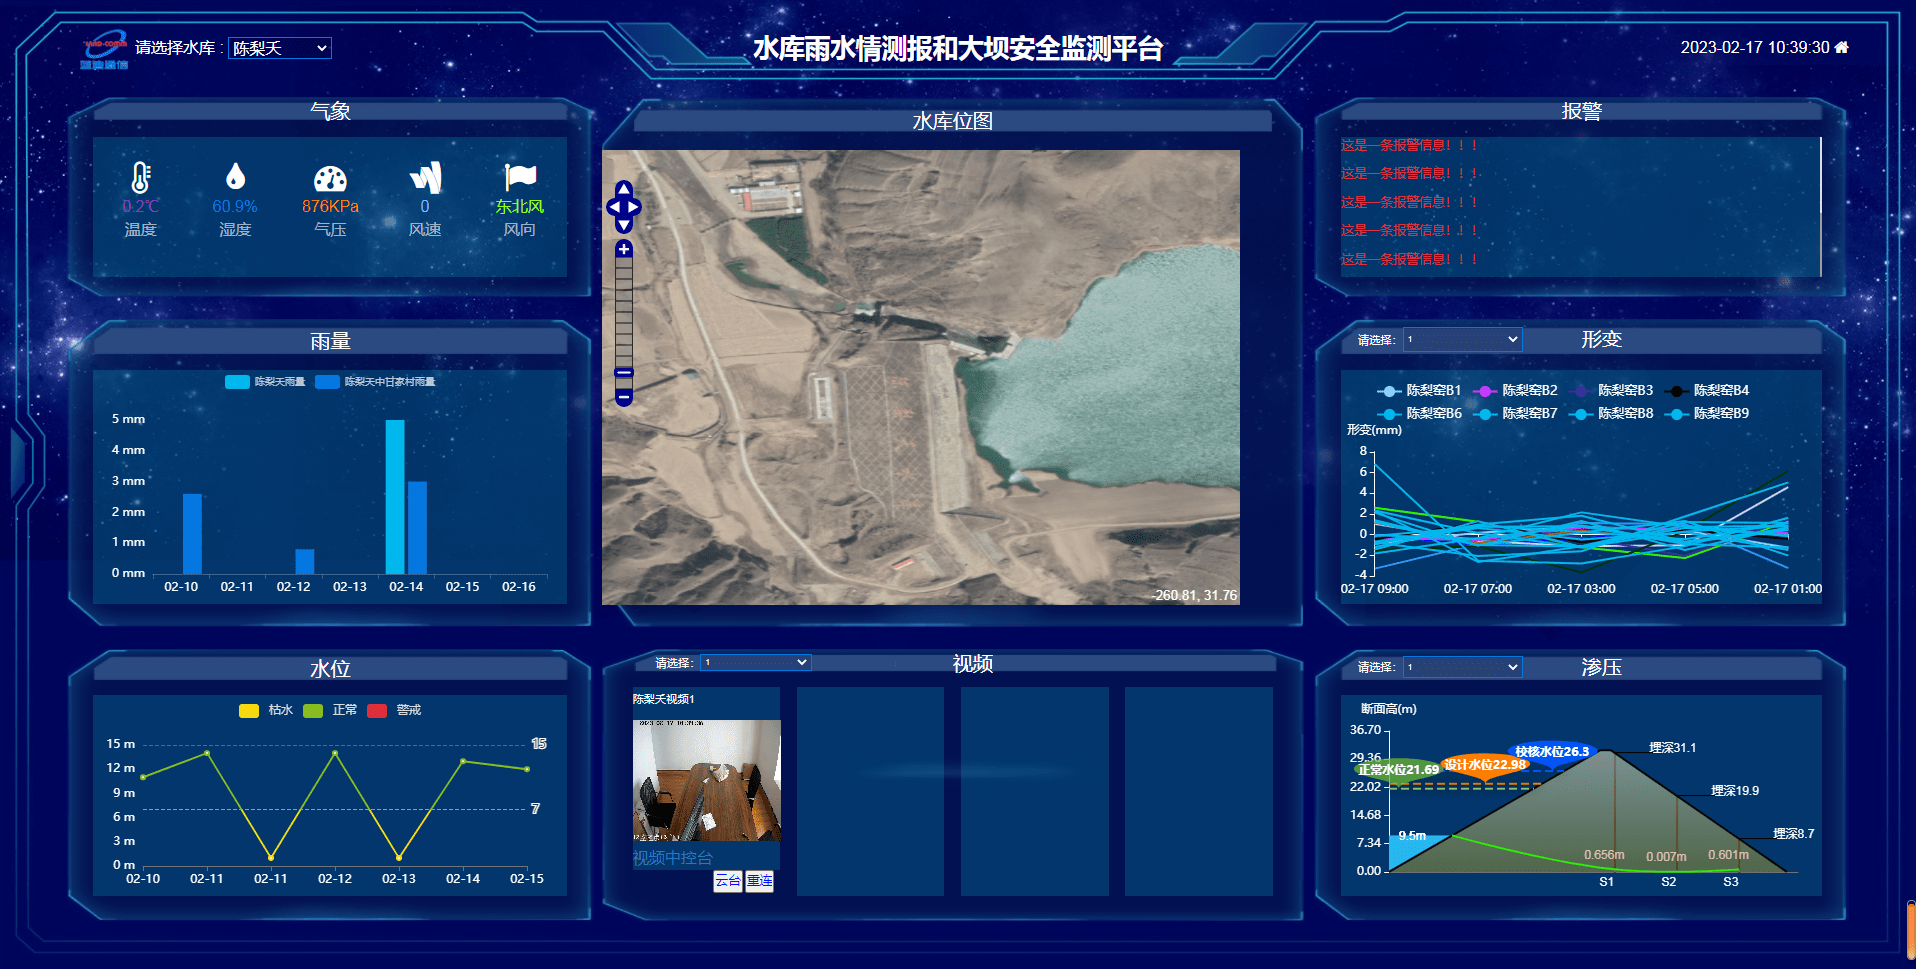Viewport: 1916px width, 969px height.
Task: Click the 876KPa pressure value
Action: coord(330,206)
